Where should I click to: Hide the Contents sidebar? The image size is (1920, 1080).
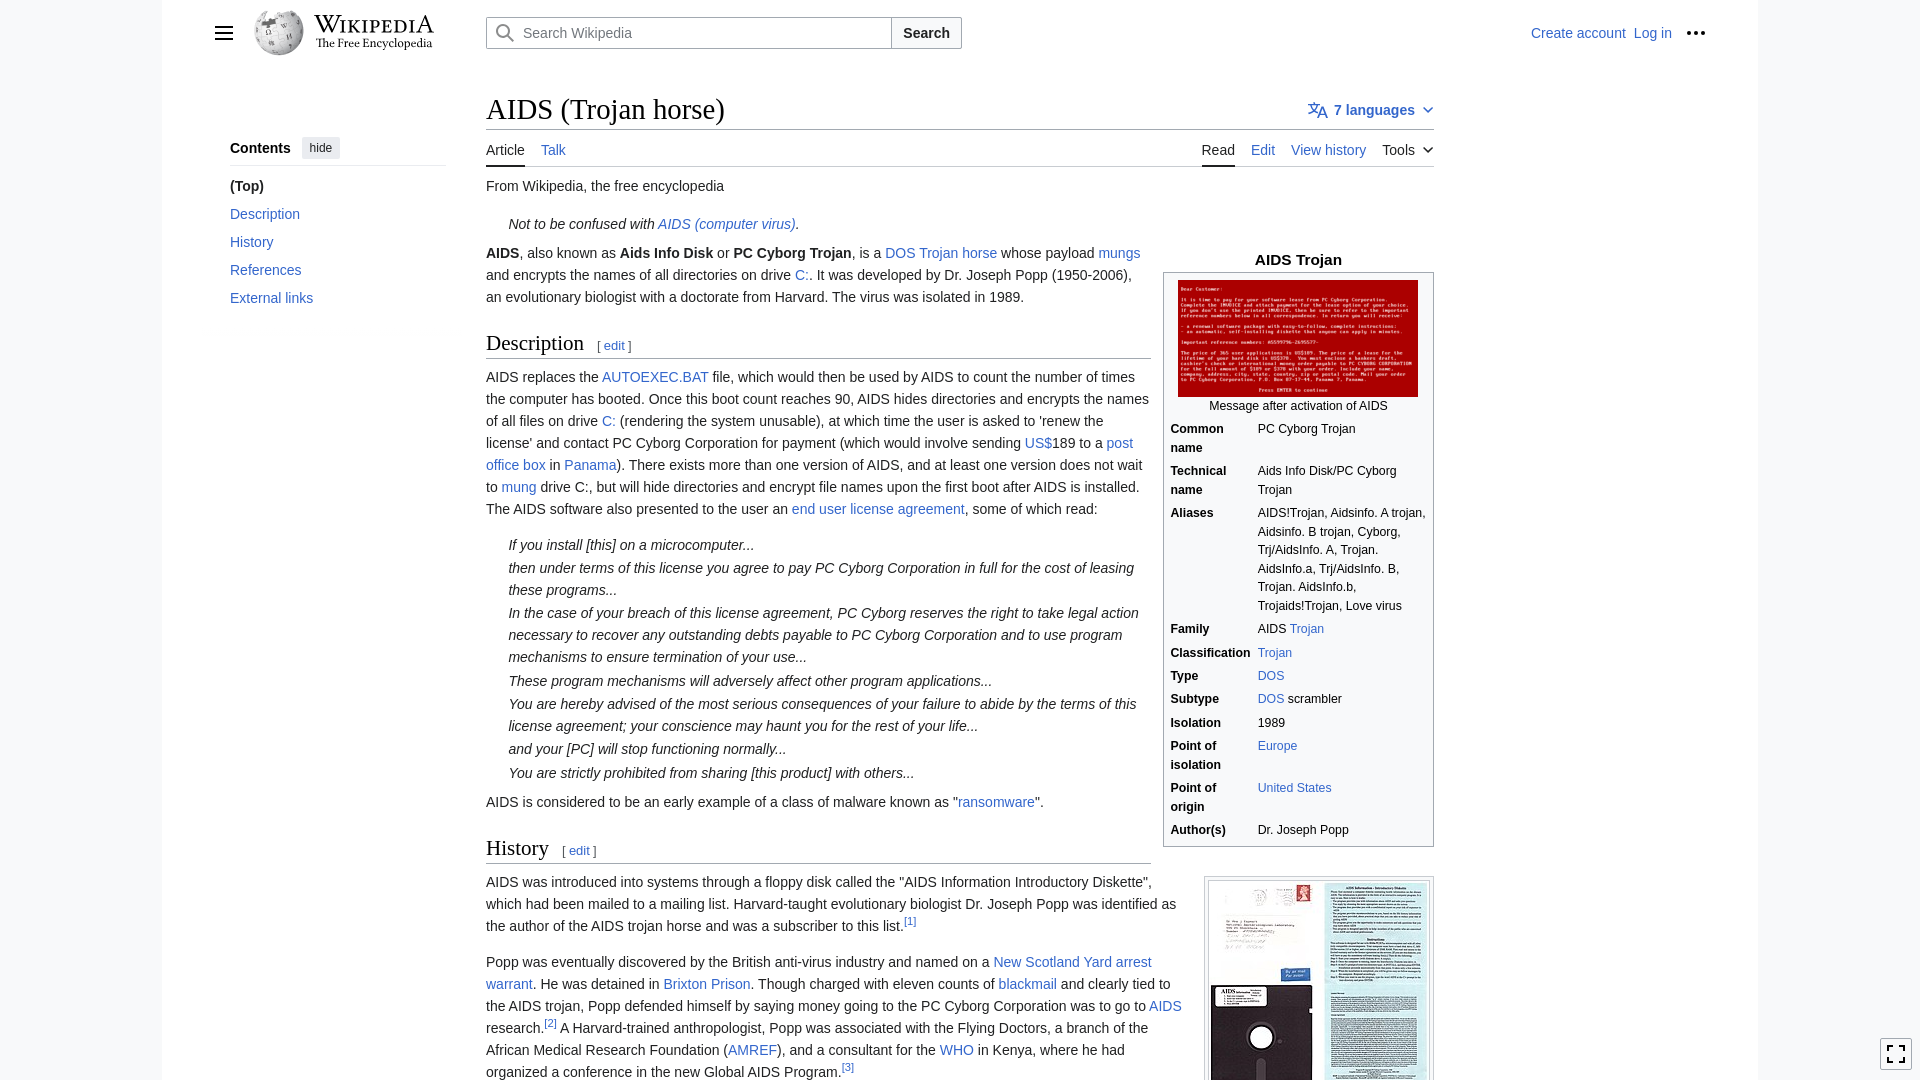pos(321,148)
